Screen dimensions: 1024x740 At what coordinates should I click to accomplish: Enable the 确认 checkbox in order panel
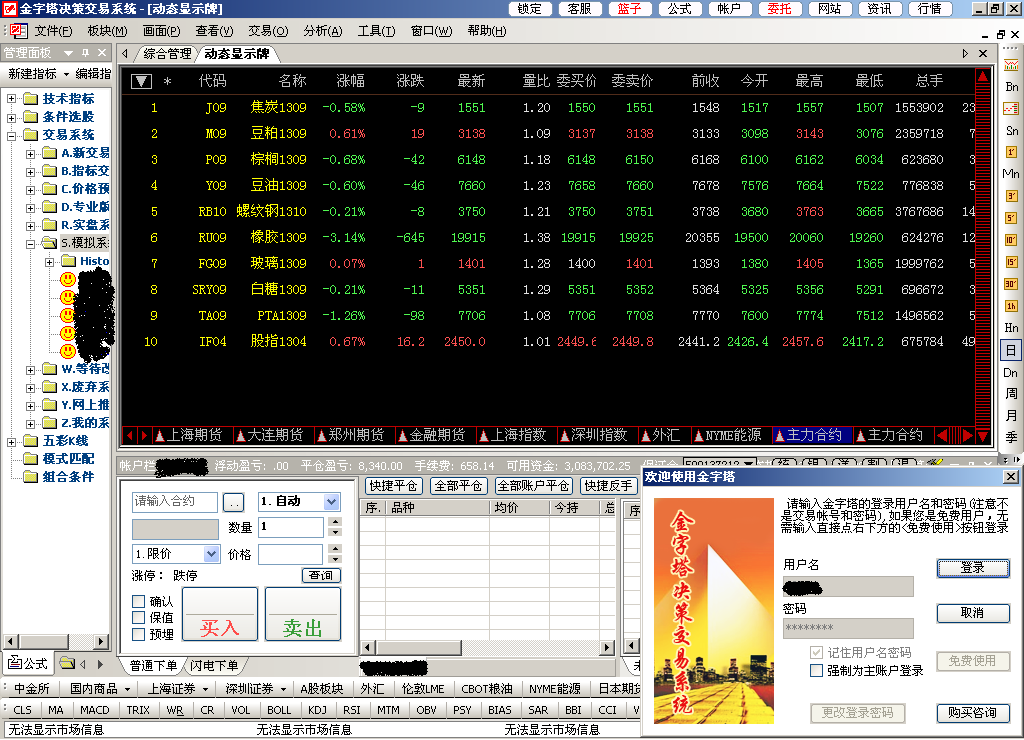(139, 601)
